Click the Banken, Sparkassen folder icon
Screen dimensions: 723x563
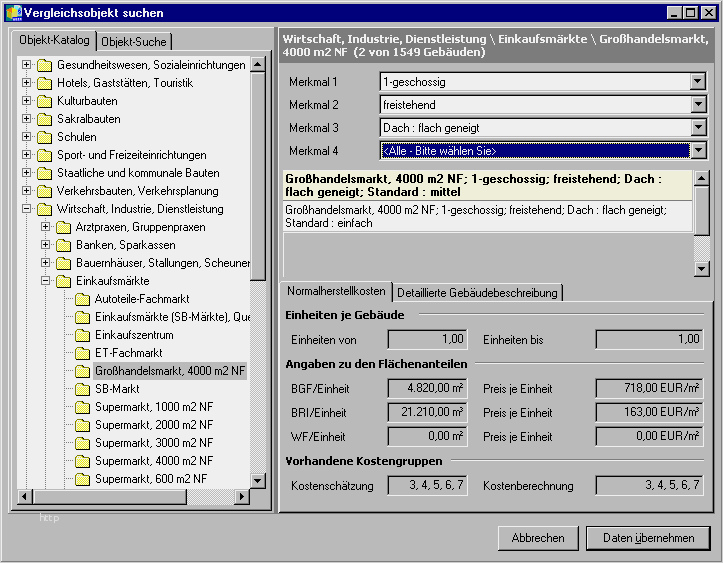pos(63,245)
